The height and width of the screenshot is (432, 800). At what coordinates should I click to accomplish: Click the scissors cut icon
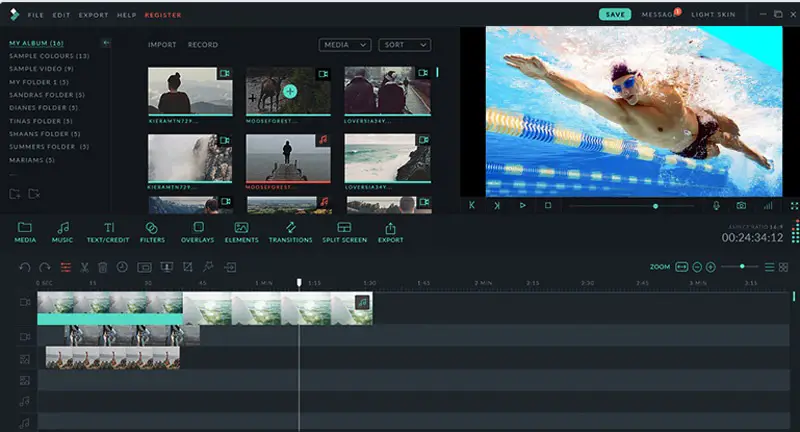(x=85, y=268)
